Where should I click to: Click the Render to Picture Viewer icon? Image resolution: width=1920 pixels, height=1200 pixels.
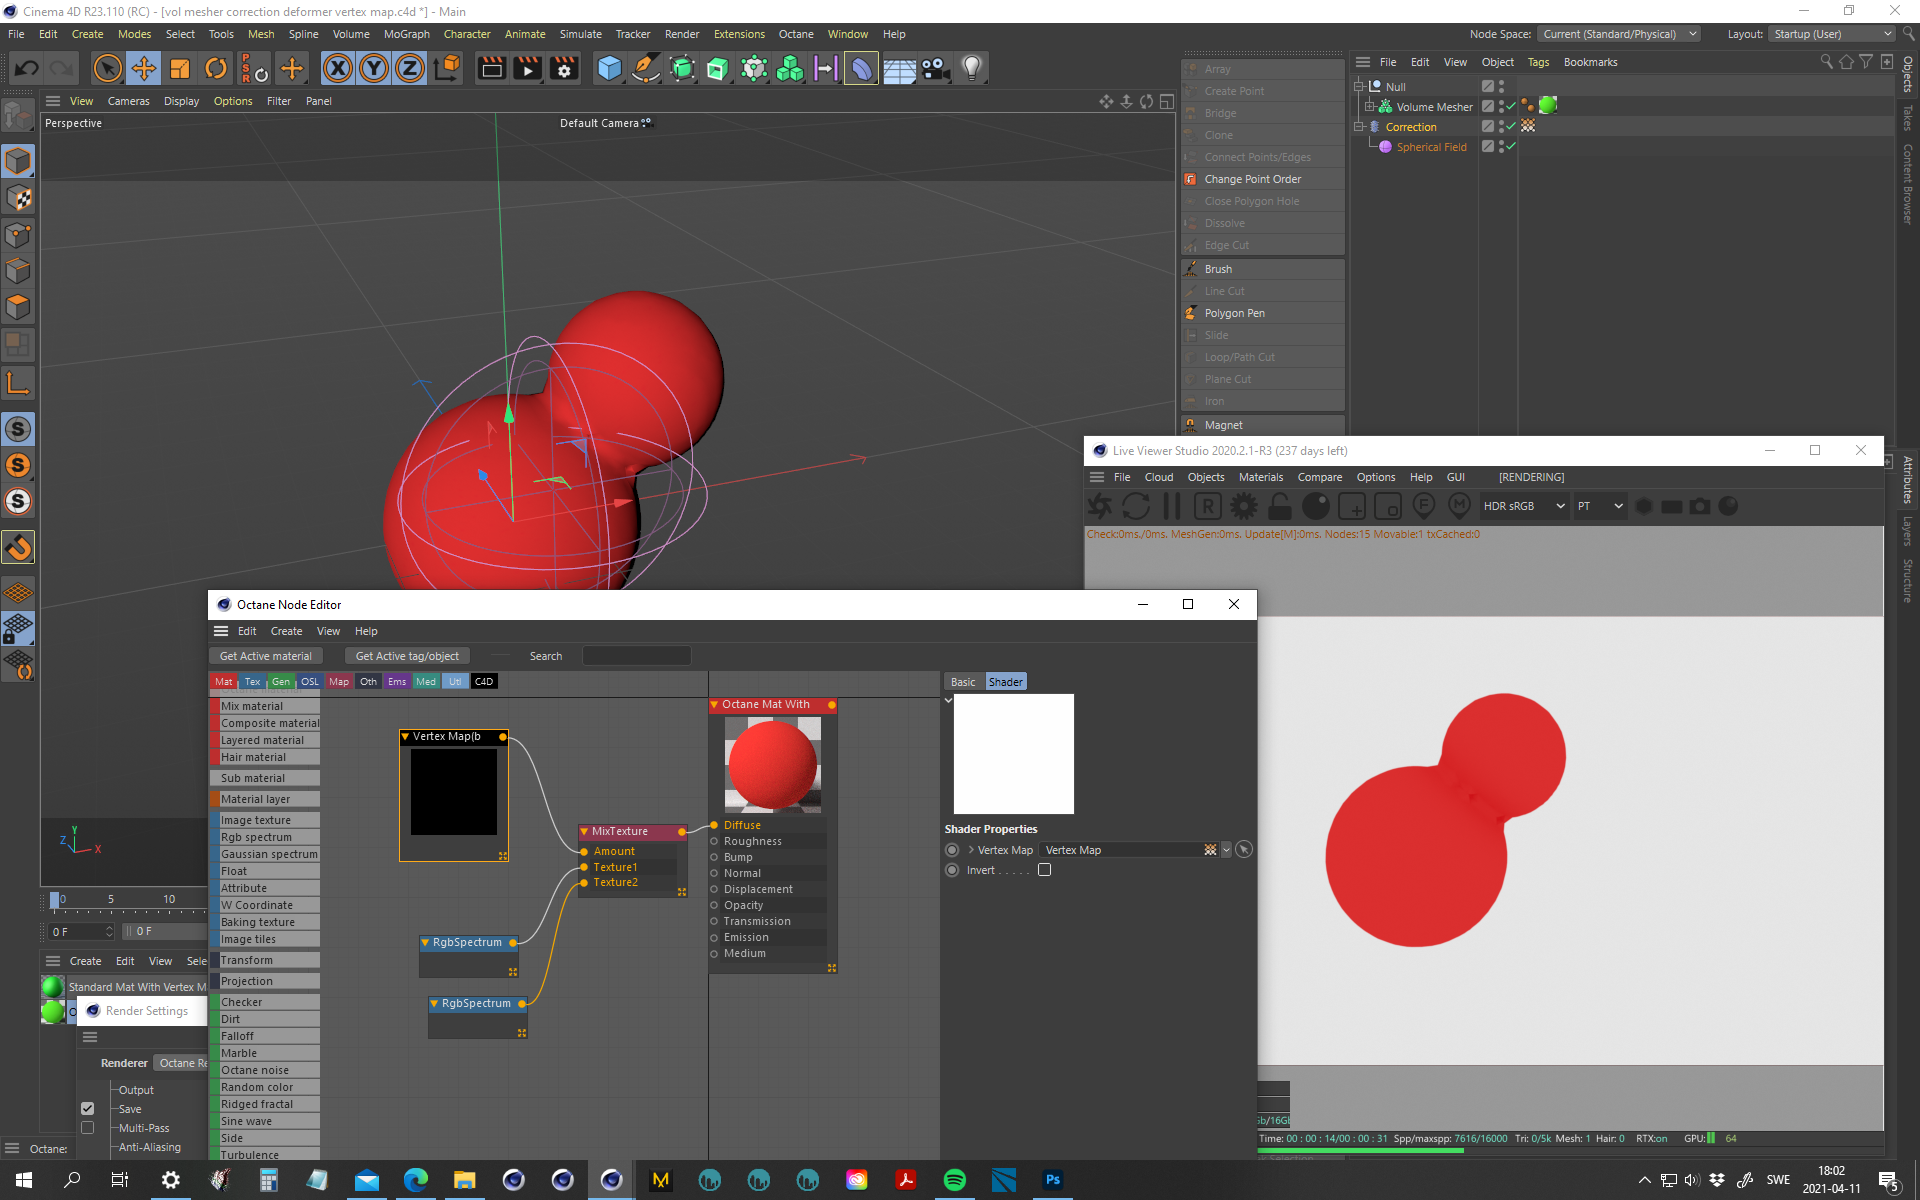[x=527, y=68]
